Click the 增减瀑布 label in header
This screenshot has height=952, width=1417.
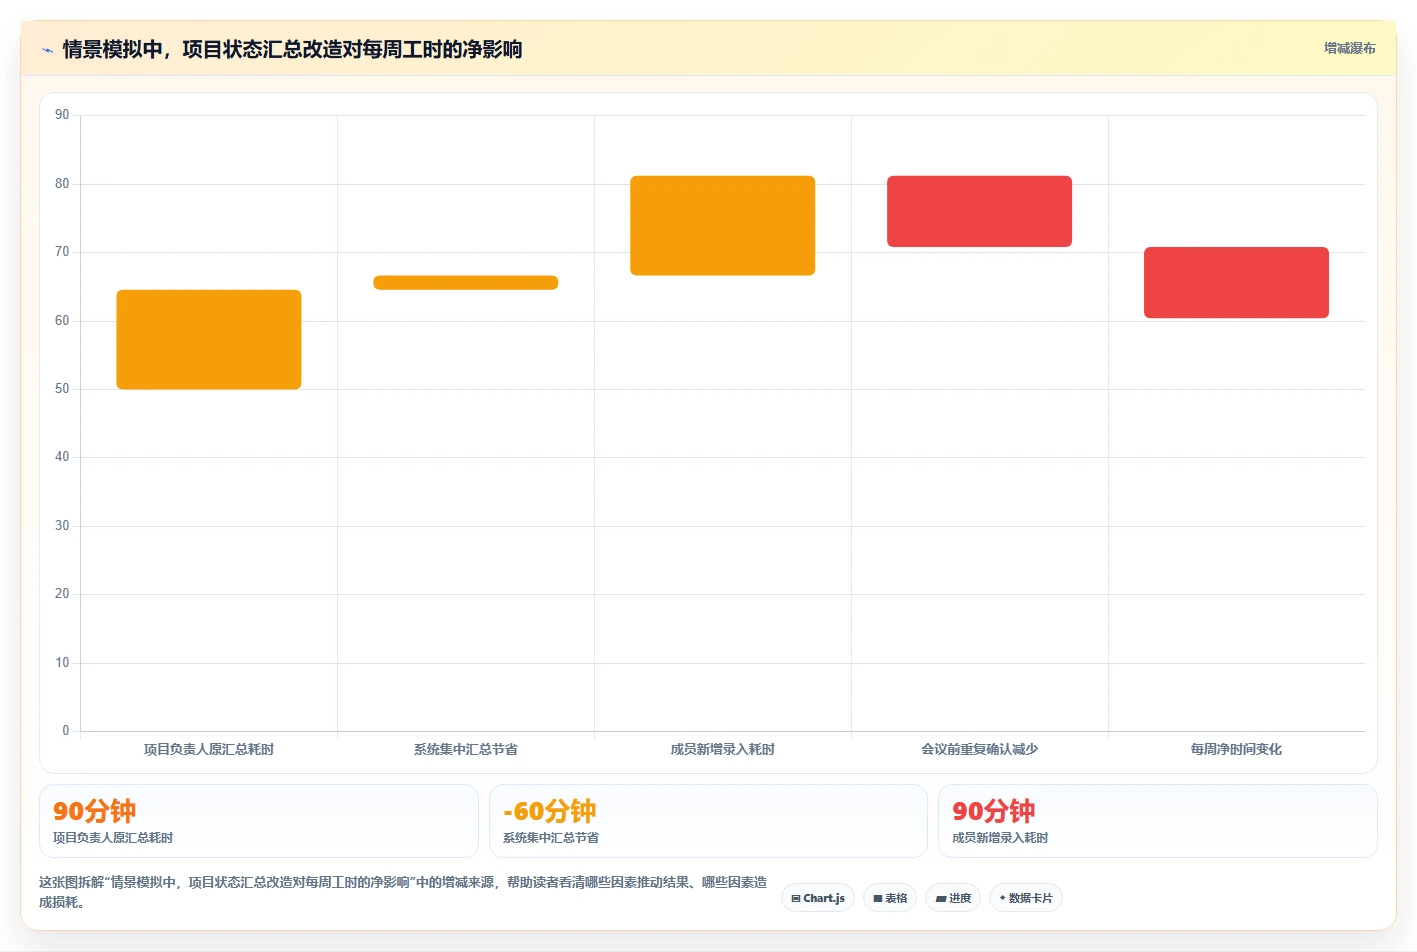(1349, 48)
